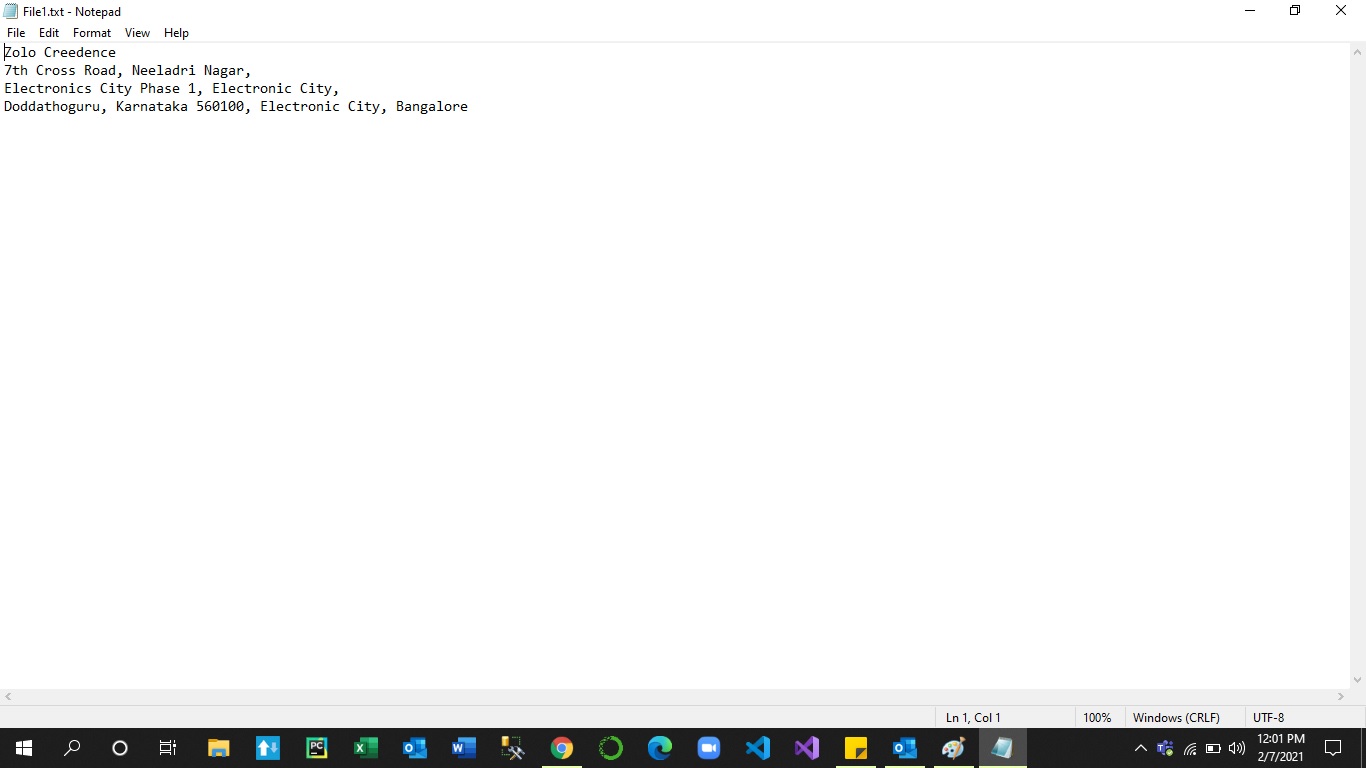
Task: Open the Help menu
Action: (176, 33)
